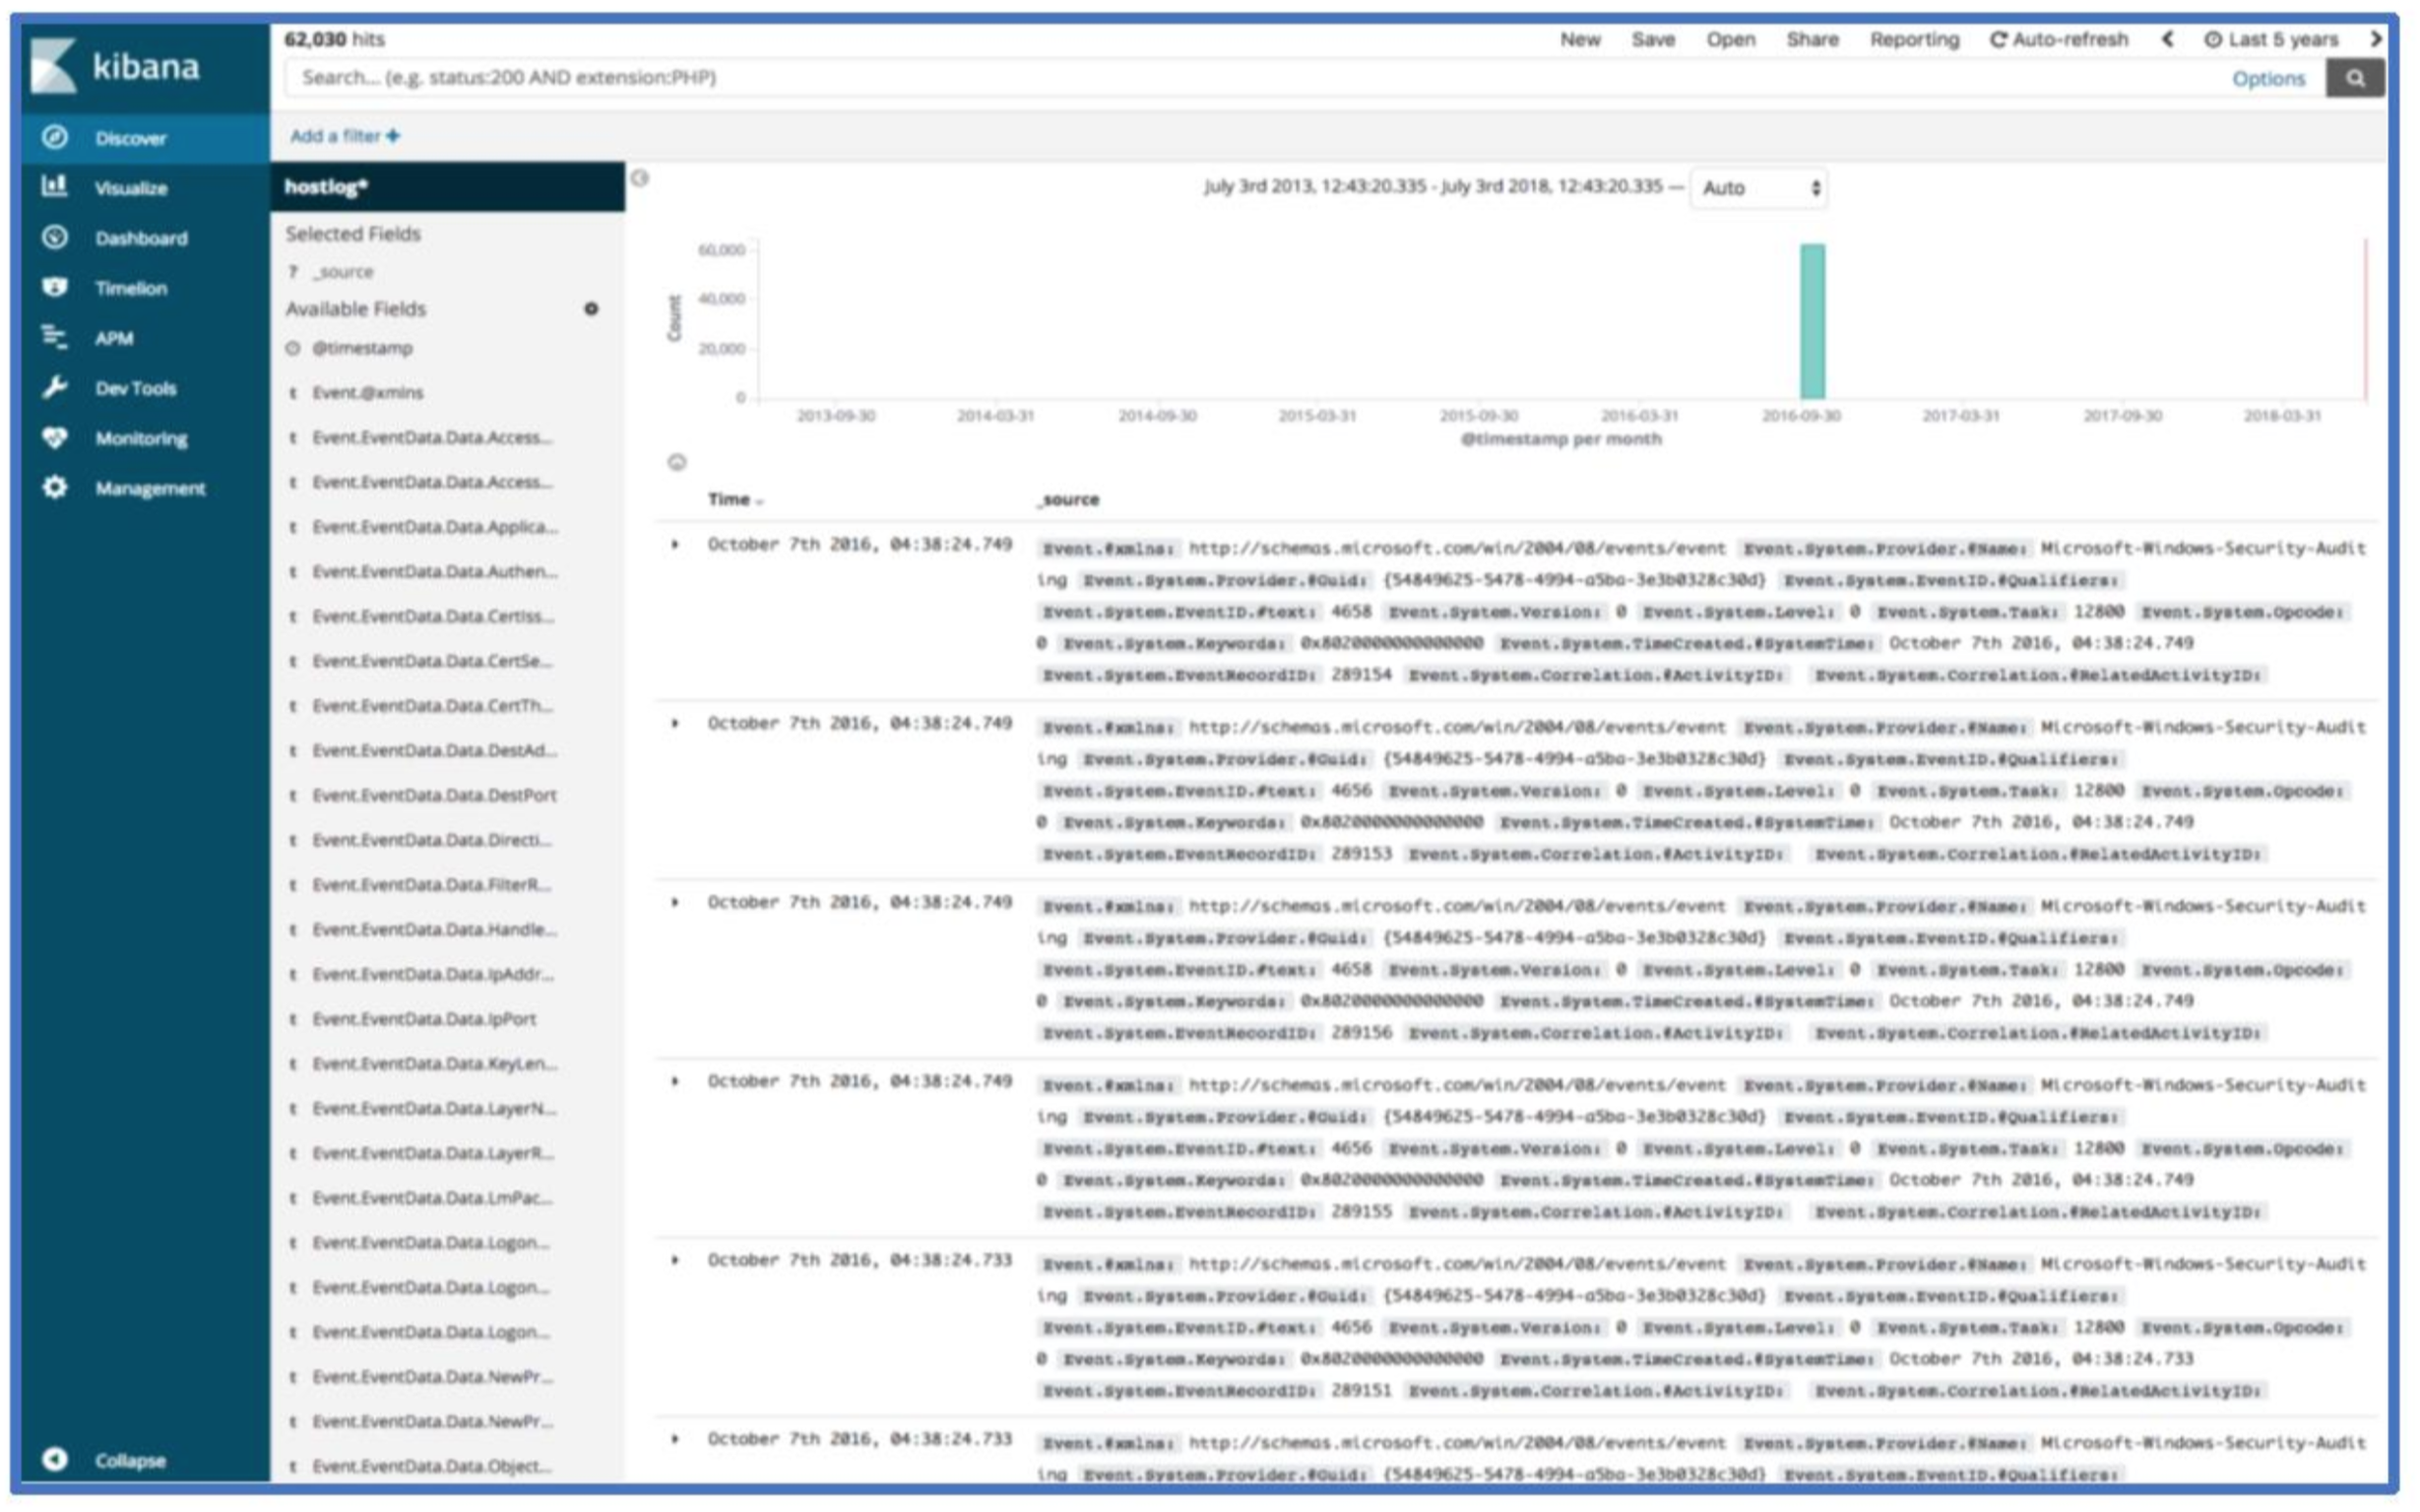This screenshot has height=1512, width=2420.
Task: Expand row with EventRecordID 289155
Action: [675, 1081]
